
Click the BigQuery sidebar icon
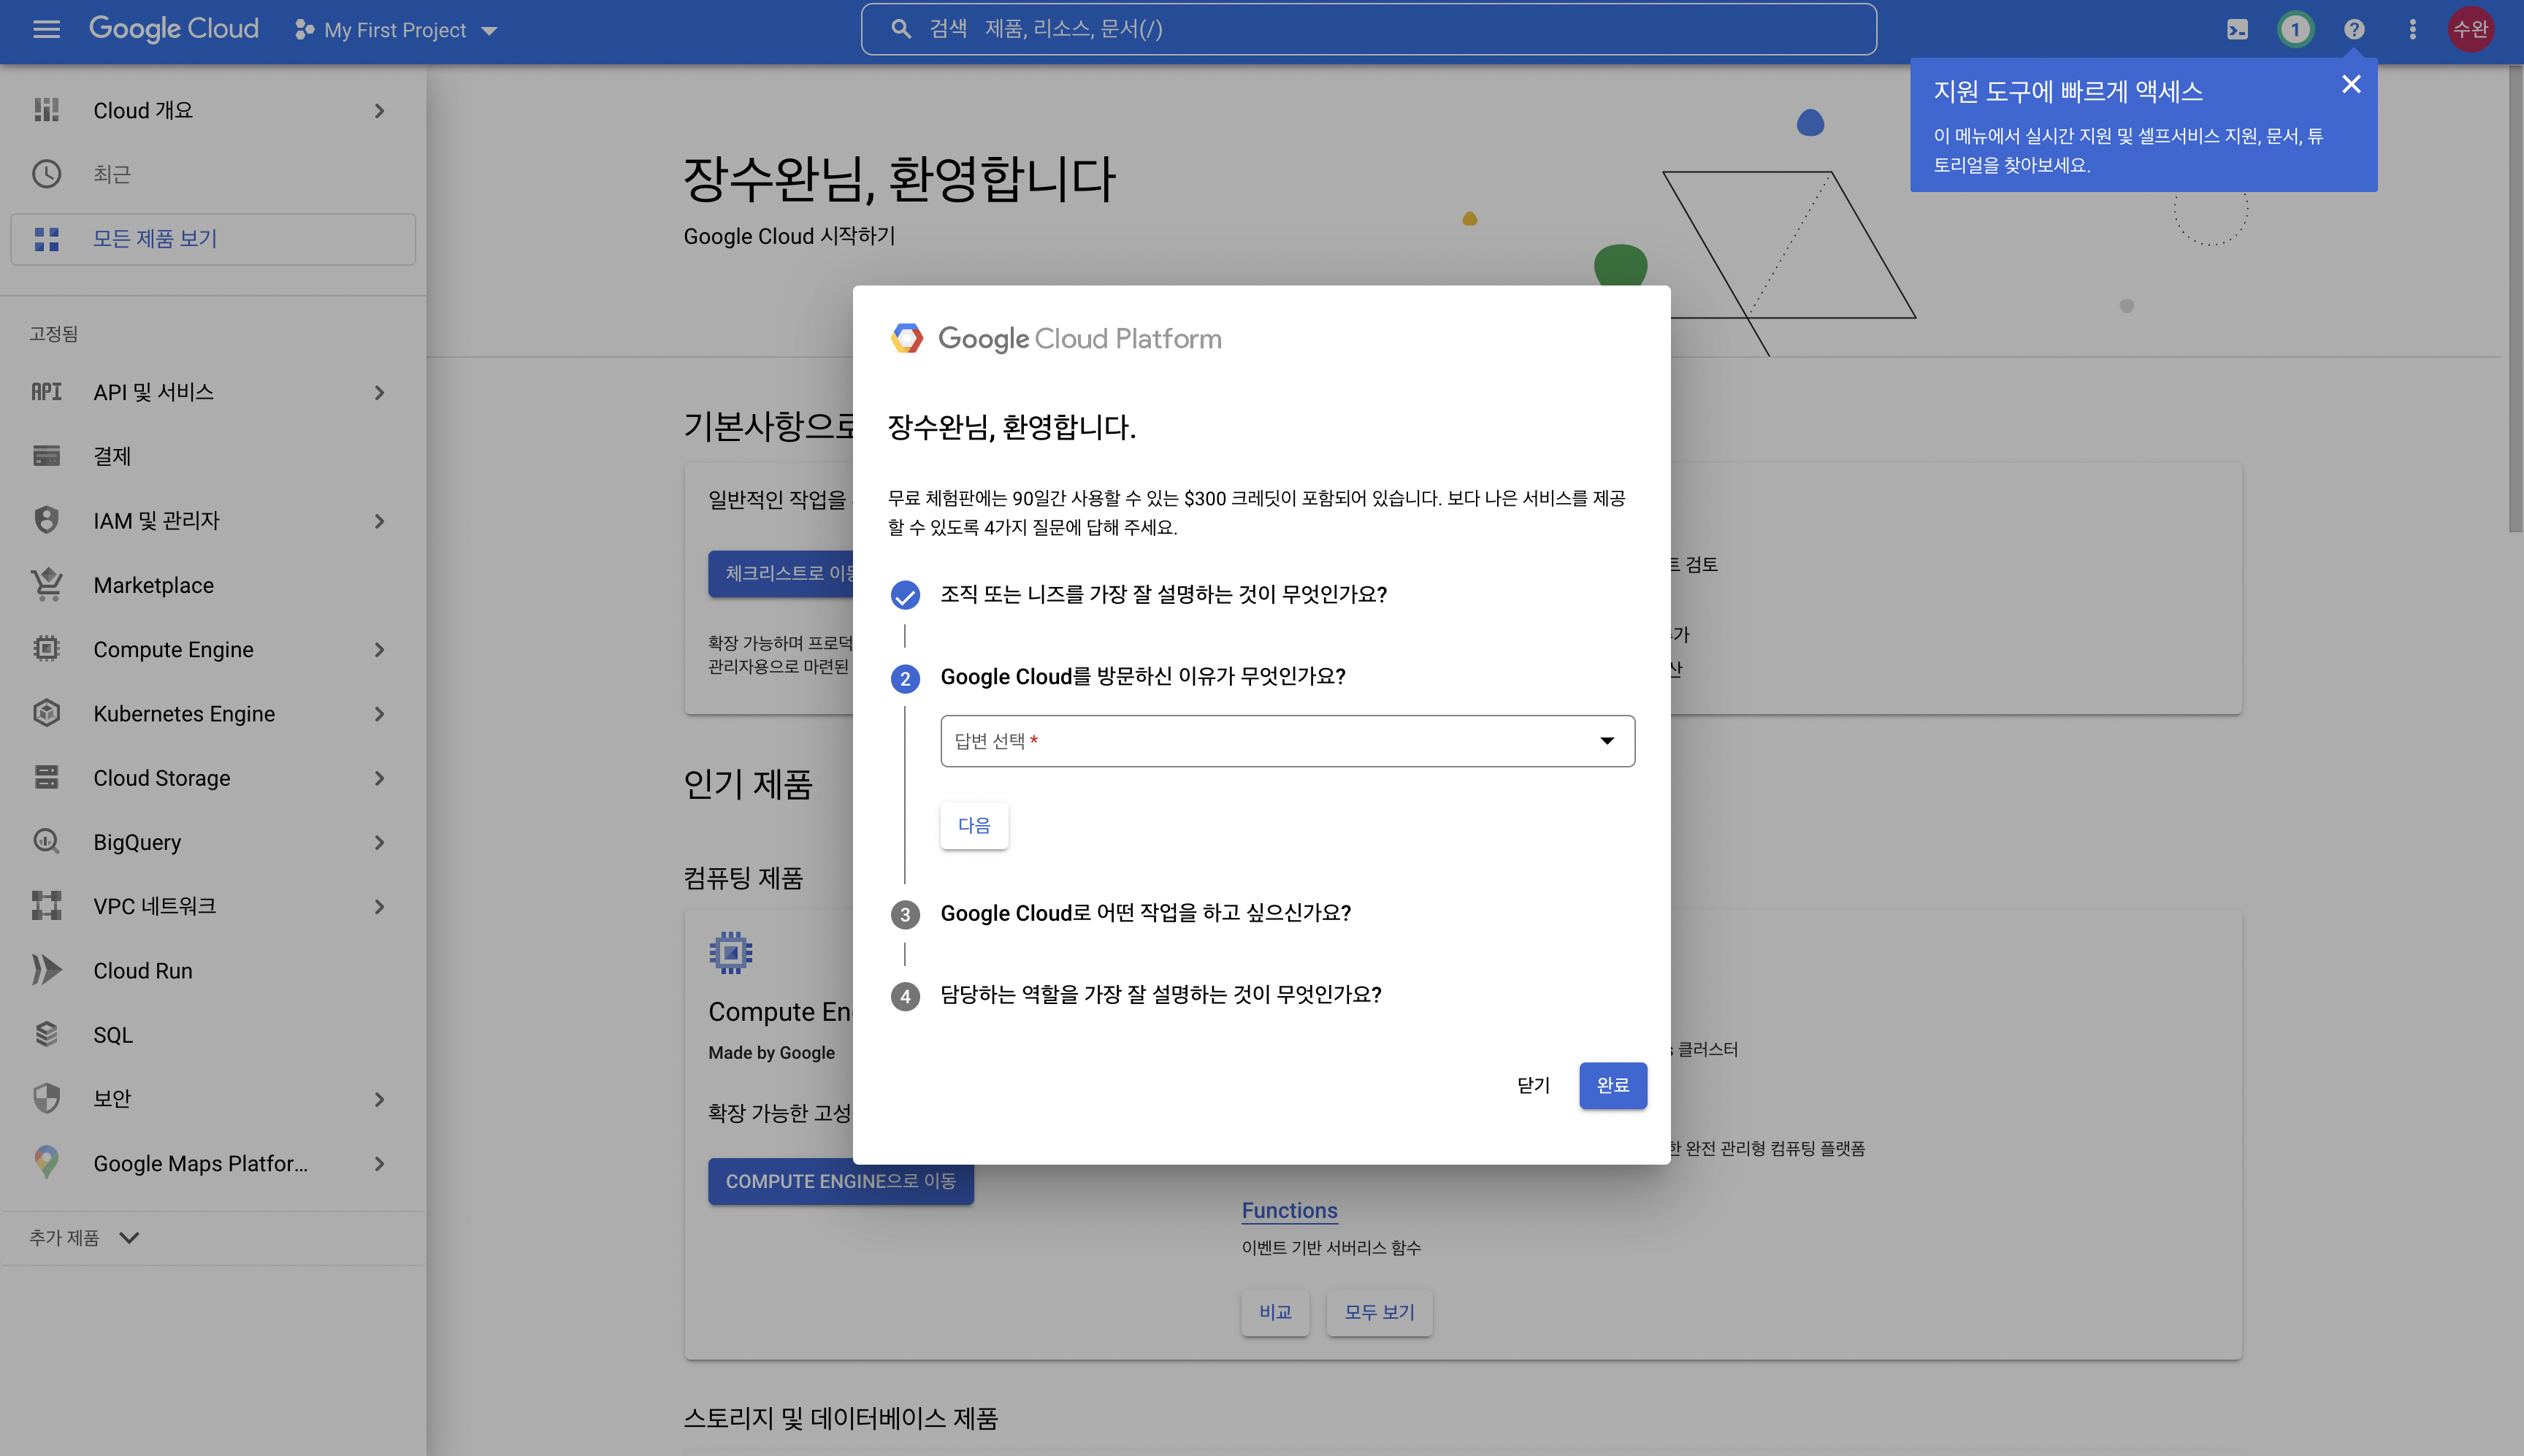(x=46, y=841)
